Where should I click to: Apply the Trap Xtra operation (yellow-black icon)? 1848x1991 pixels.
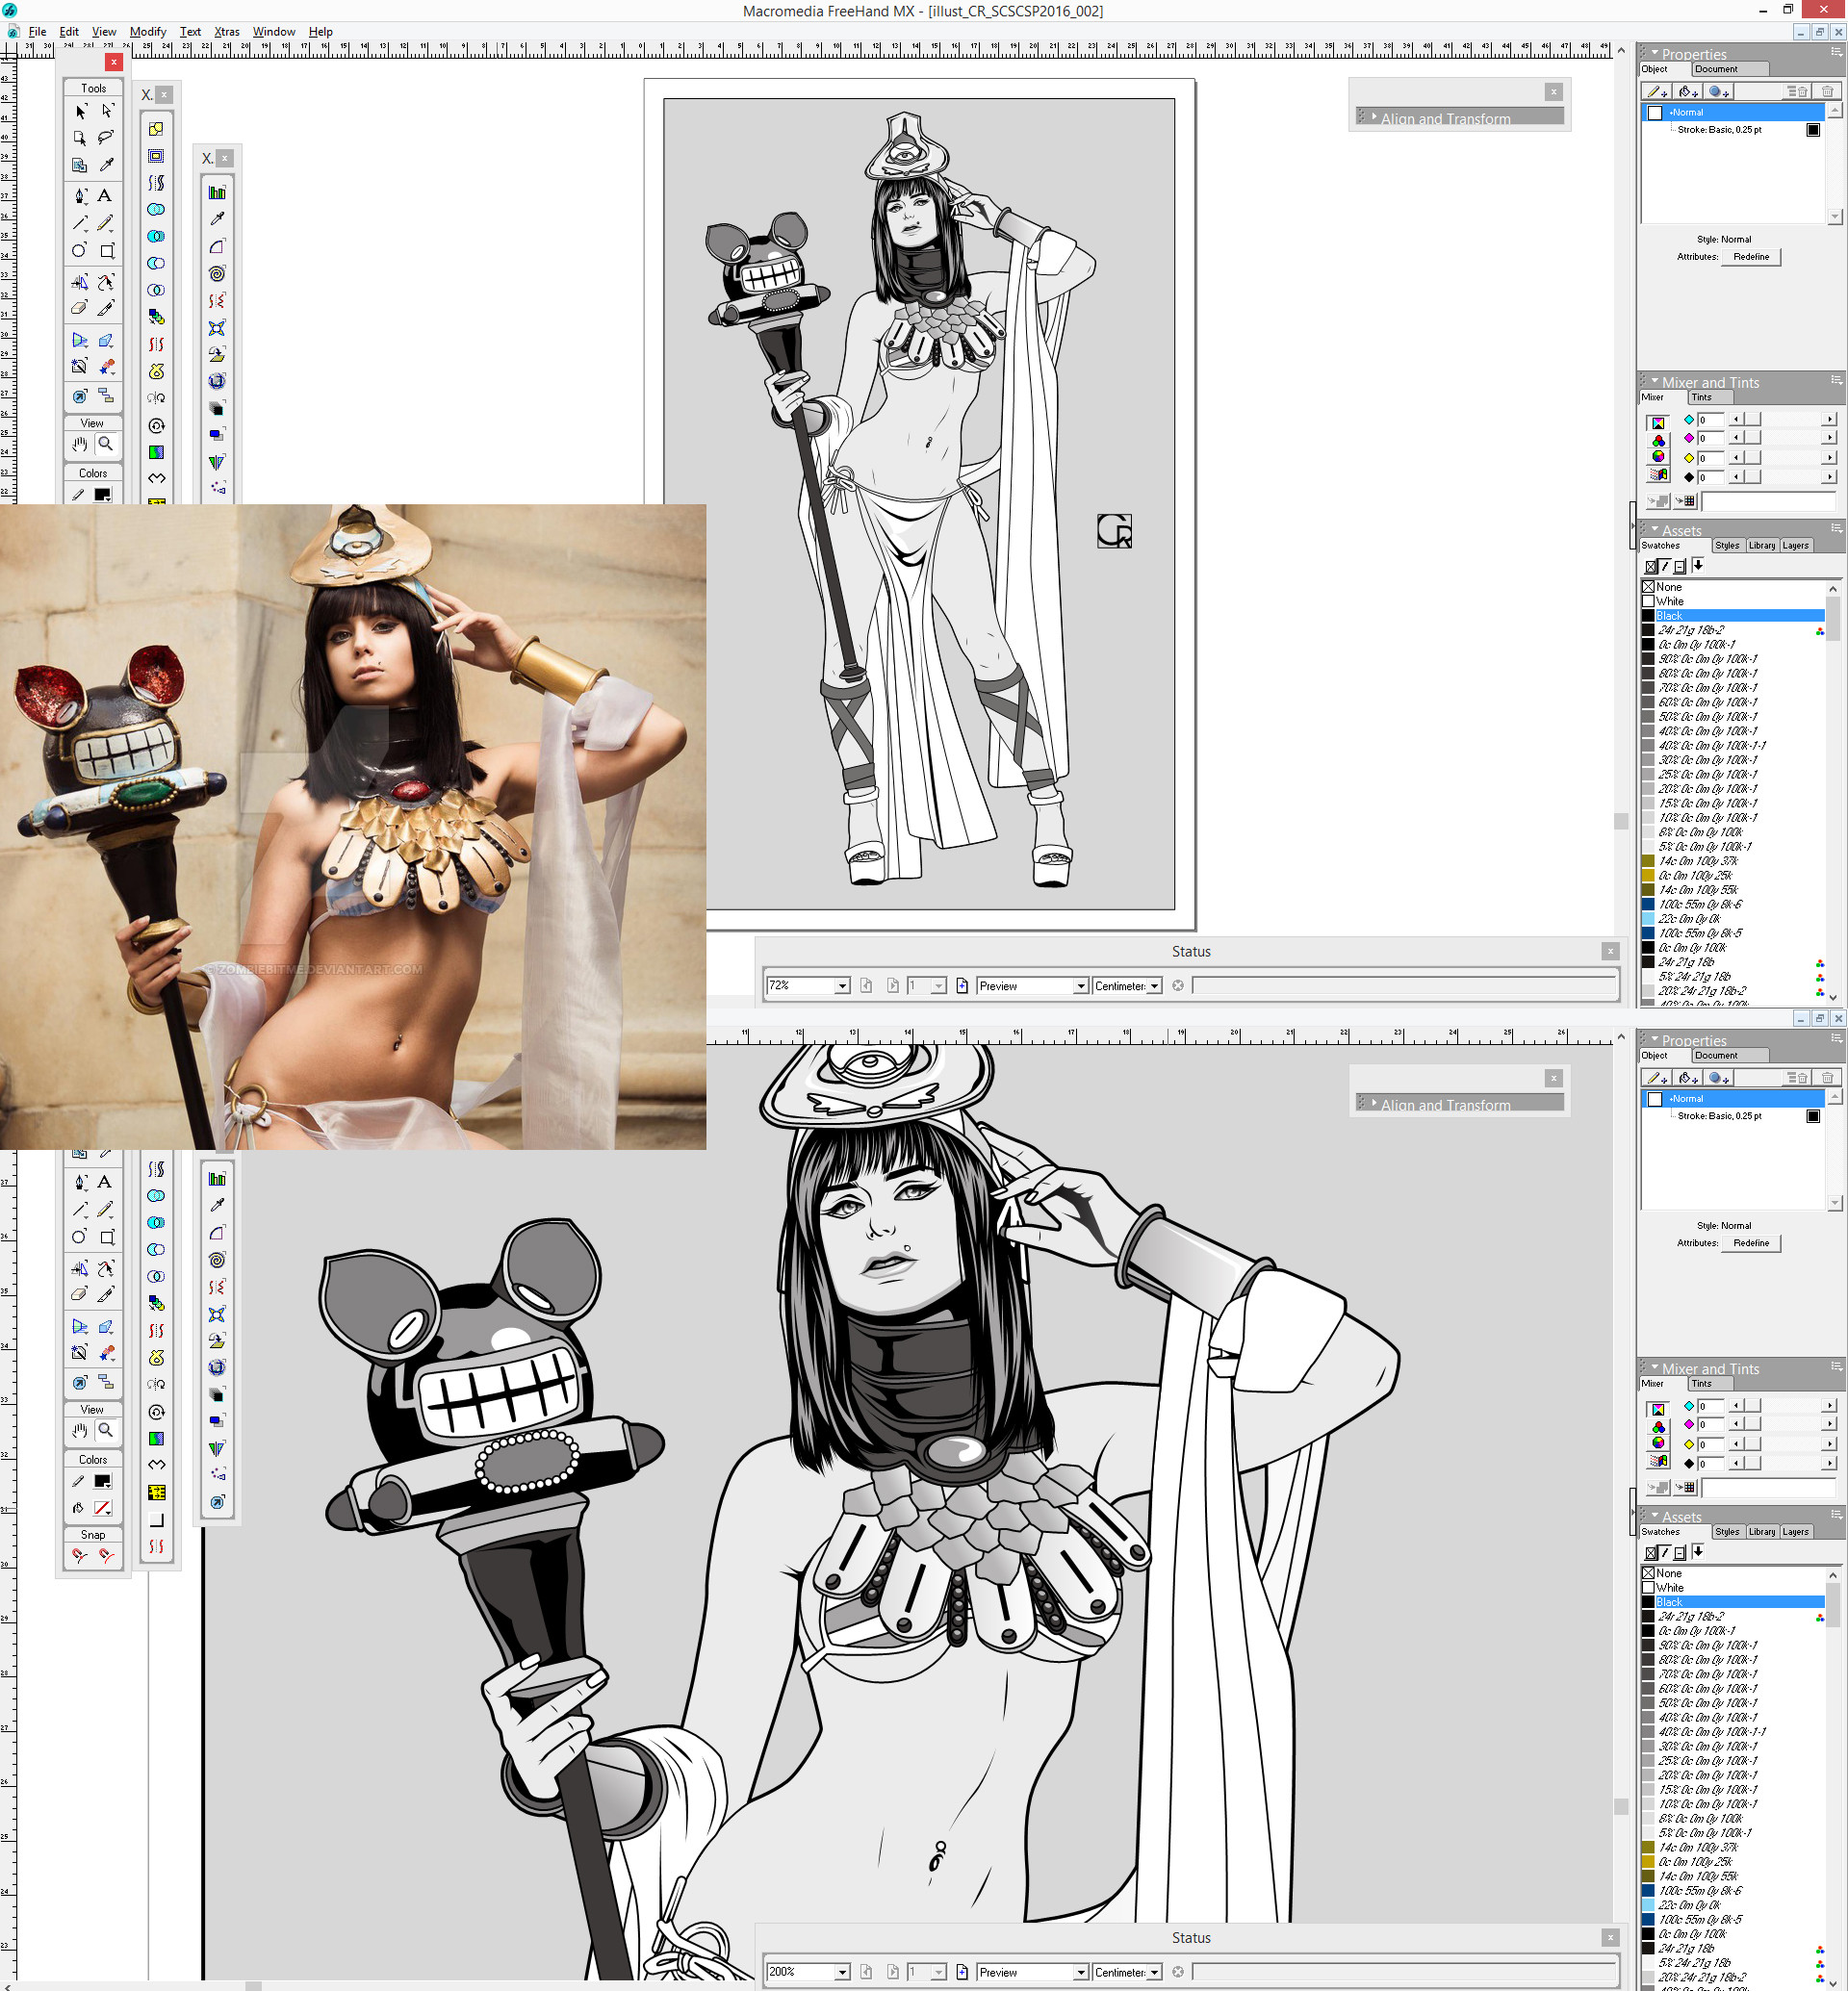point(156,1492)
